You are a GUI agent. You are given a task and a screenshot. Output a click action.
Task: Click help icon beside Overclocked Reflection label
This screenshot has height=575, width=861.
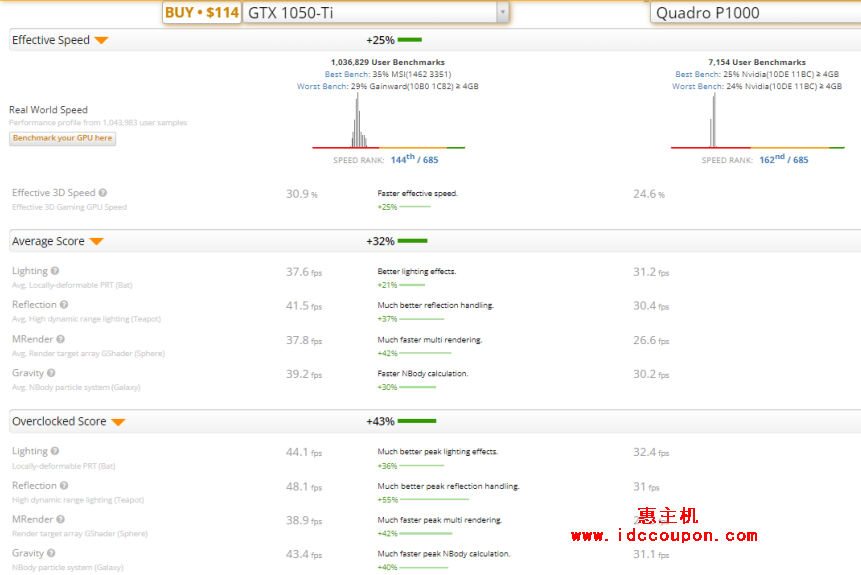64,485
